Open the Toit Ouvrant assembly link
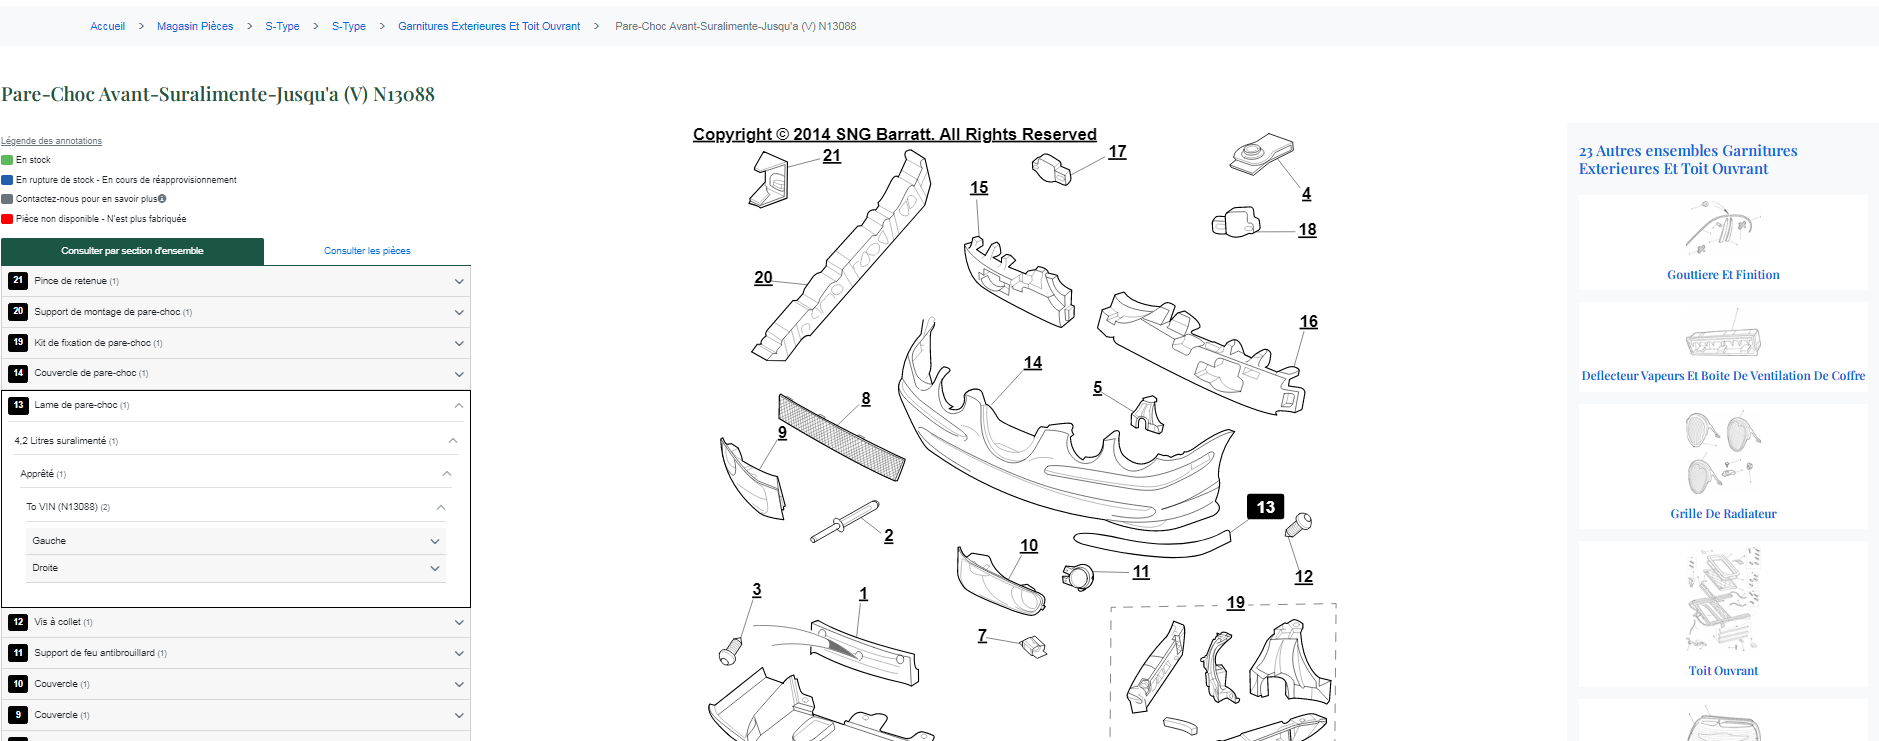 [1722, 671]
